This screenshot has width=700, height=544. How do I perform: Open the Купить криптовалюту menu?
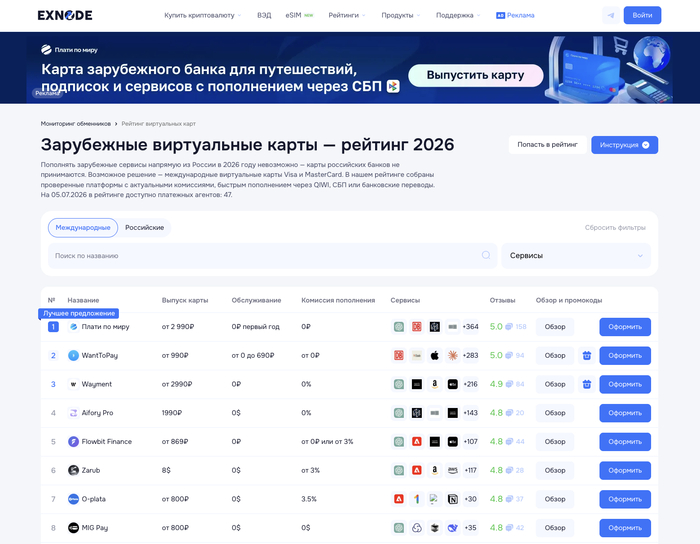pyautogui.click(x=202, y=15)
